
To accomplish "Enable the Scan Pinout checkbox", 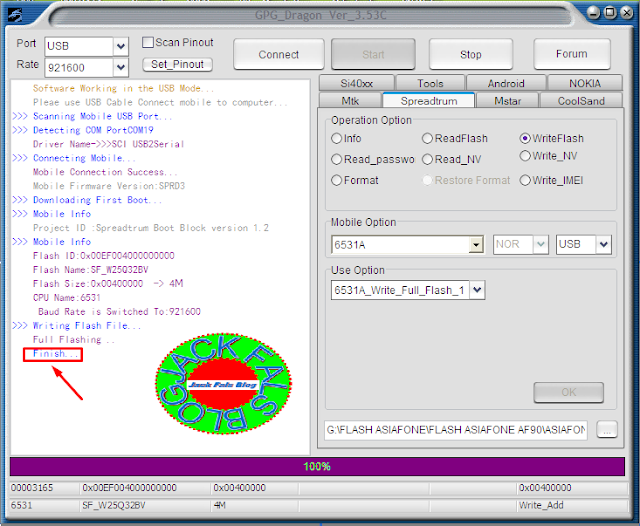I will (x=148, y=42).
